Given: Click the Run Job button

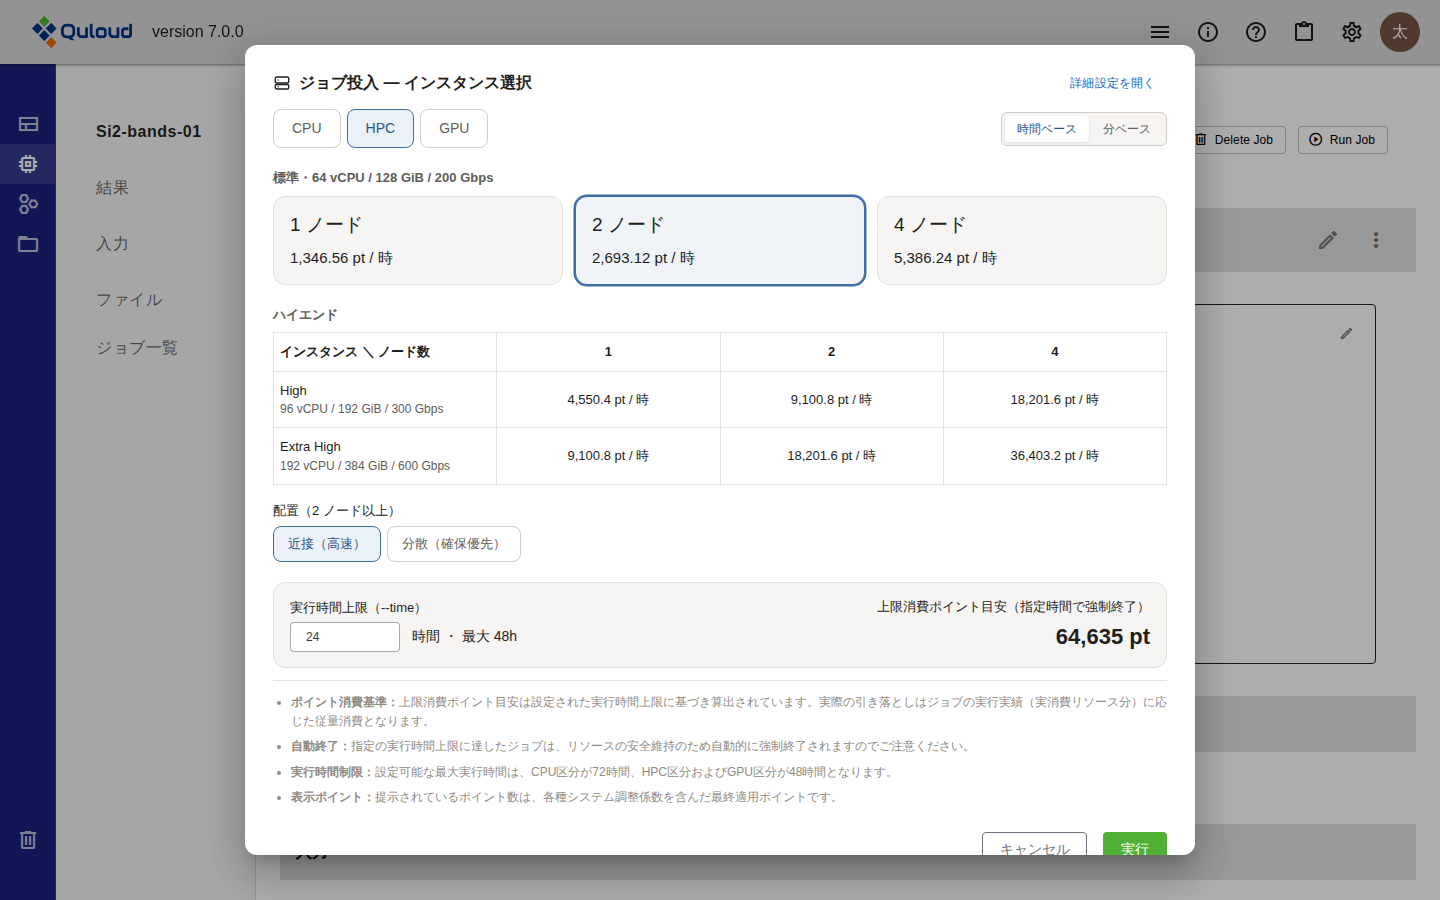Looking at the screenshot, I should (1343, 140).
